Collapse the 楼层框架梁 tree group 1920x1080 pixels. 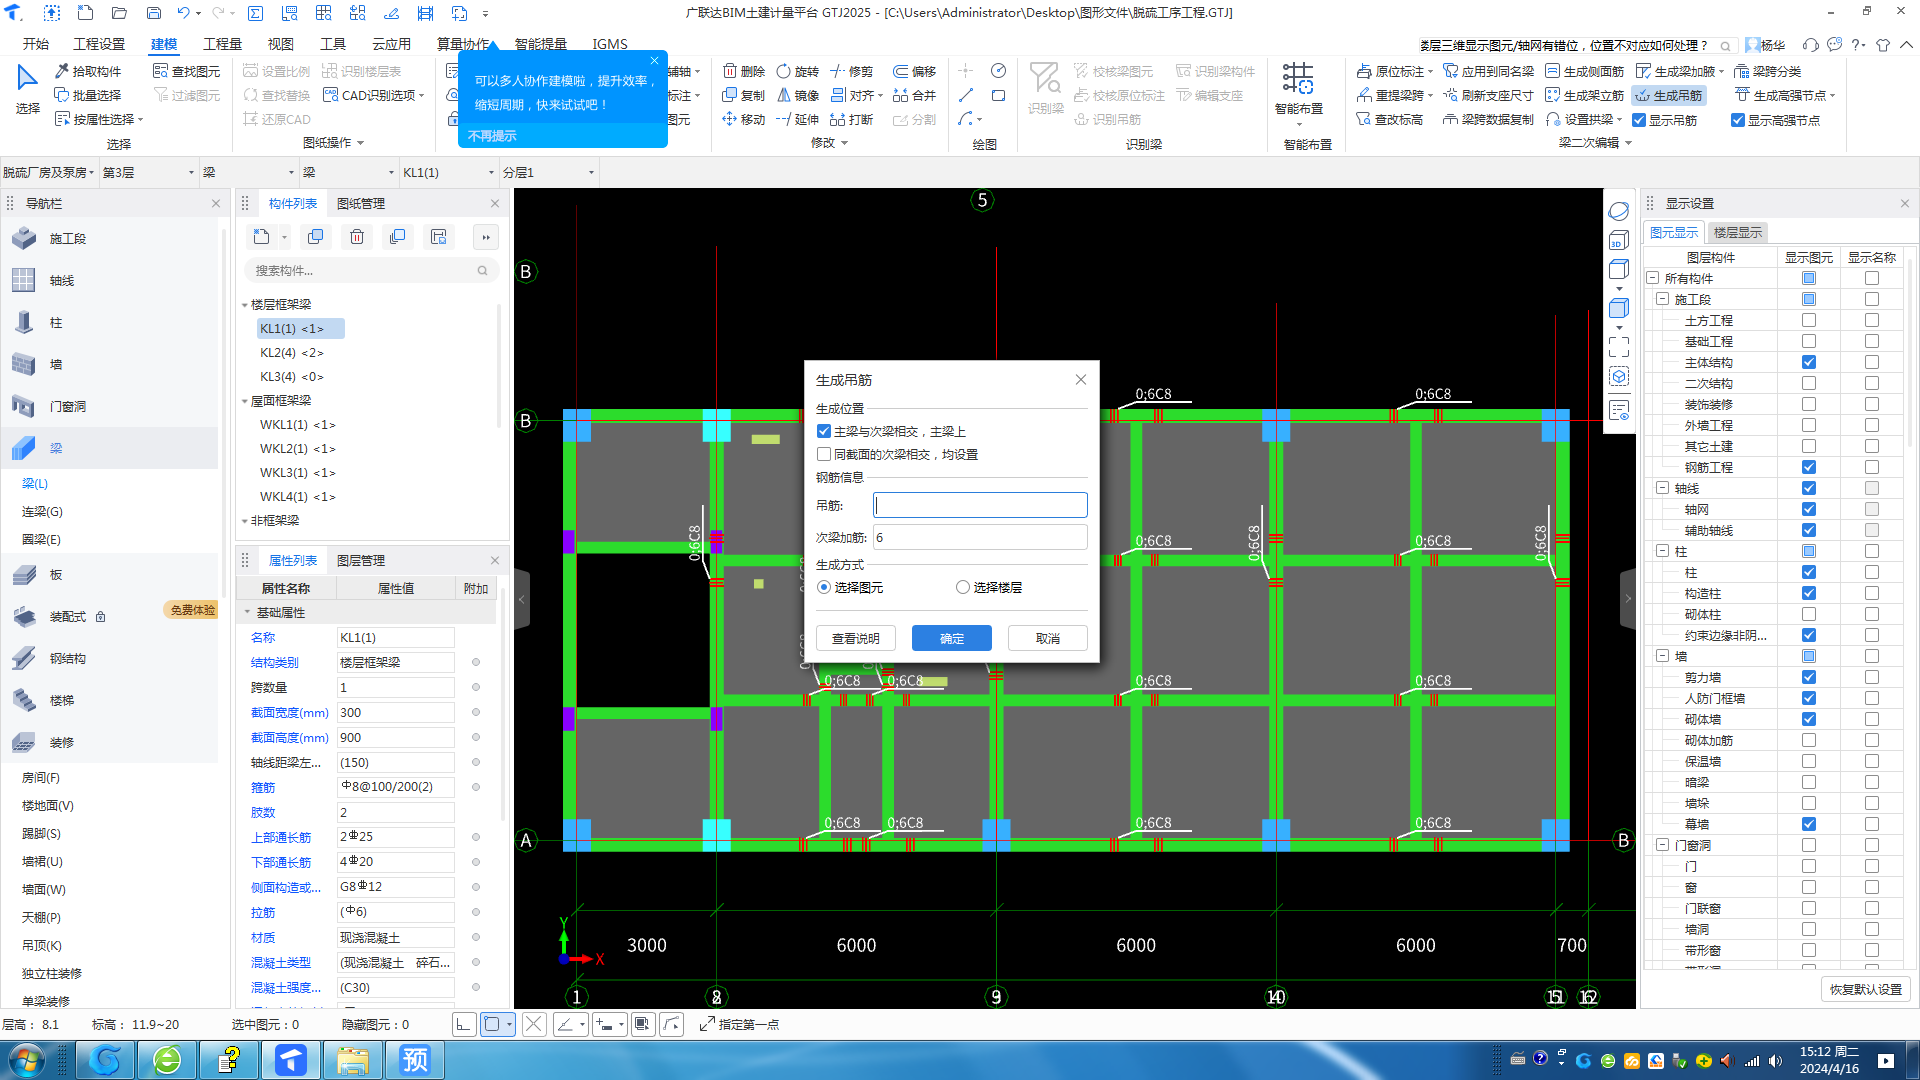[245, 304]
